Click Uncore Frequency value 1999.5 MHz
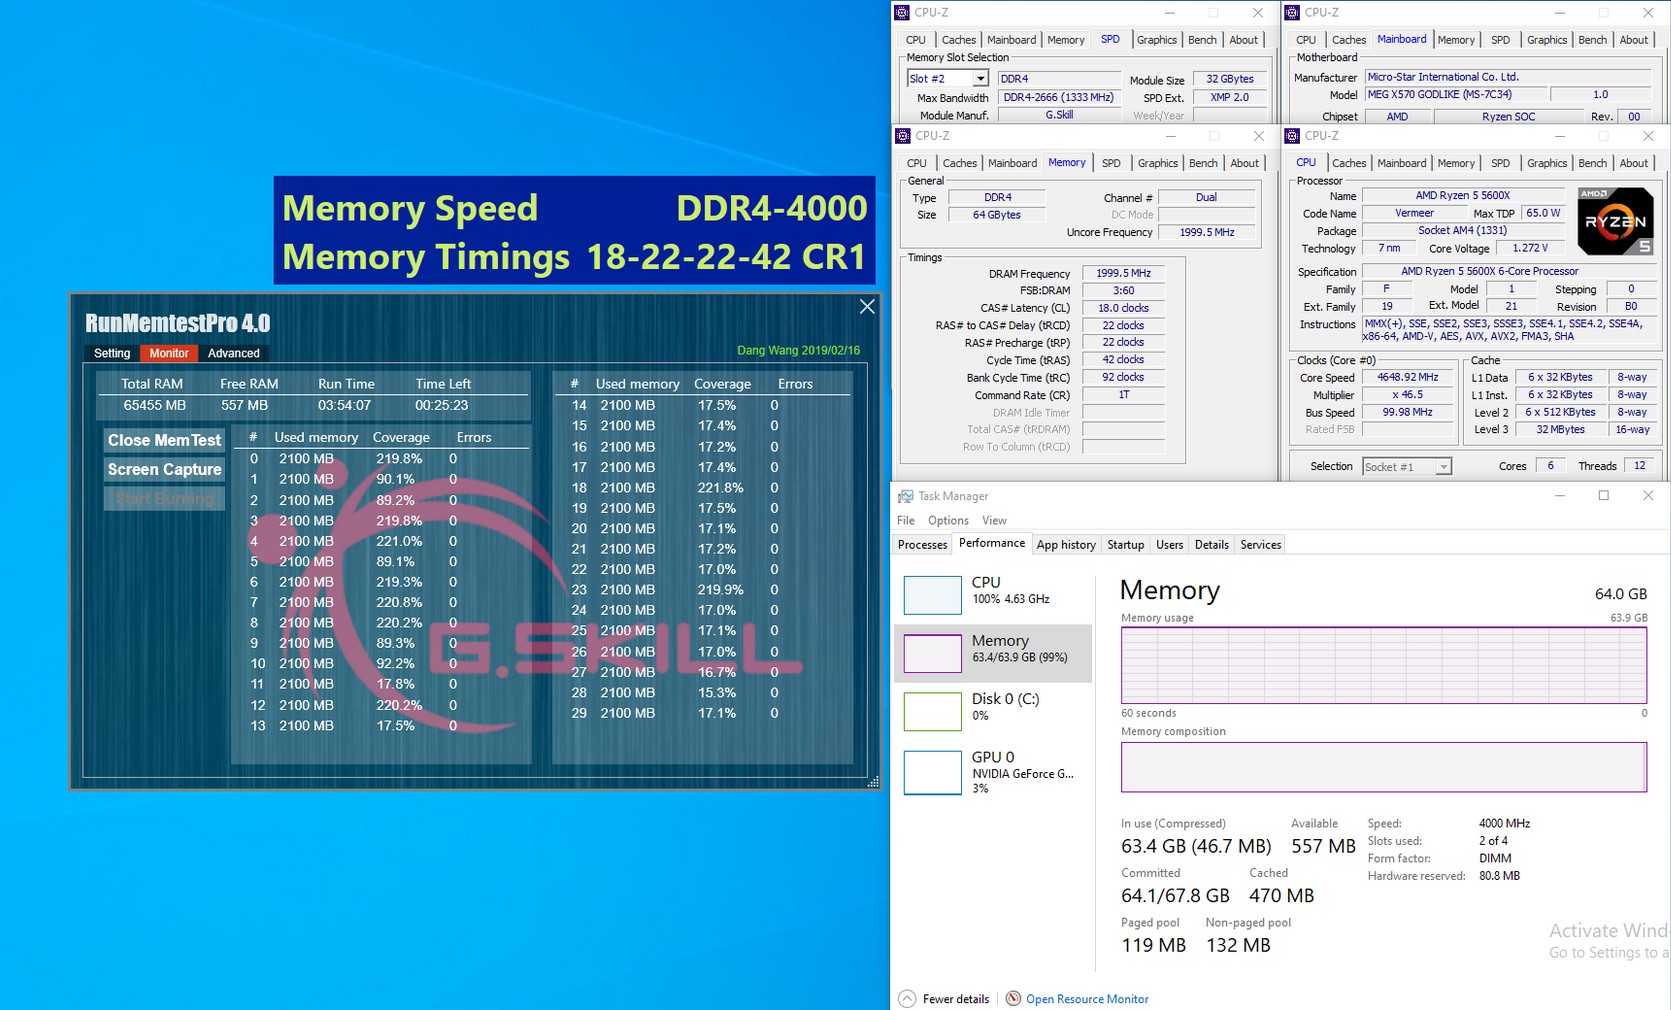This screenshot has height=1010, width=1671. [x=1206, y=232]
